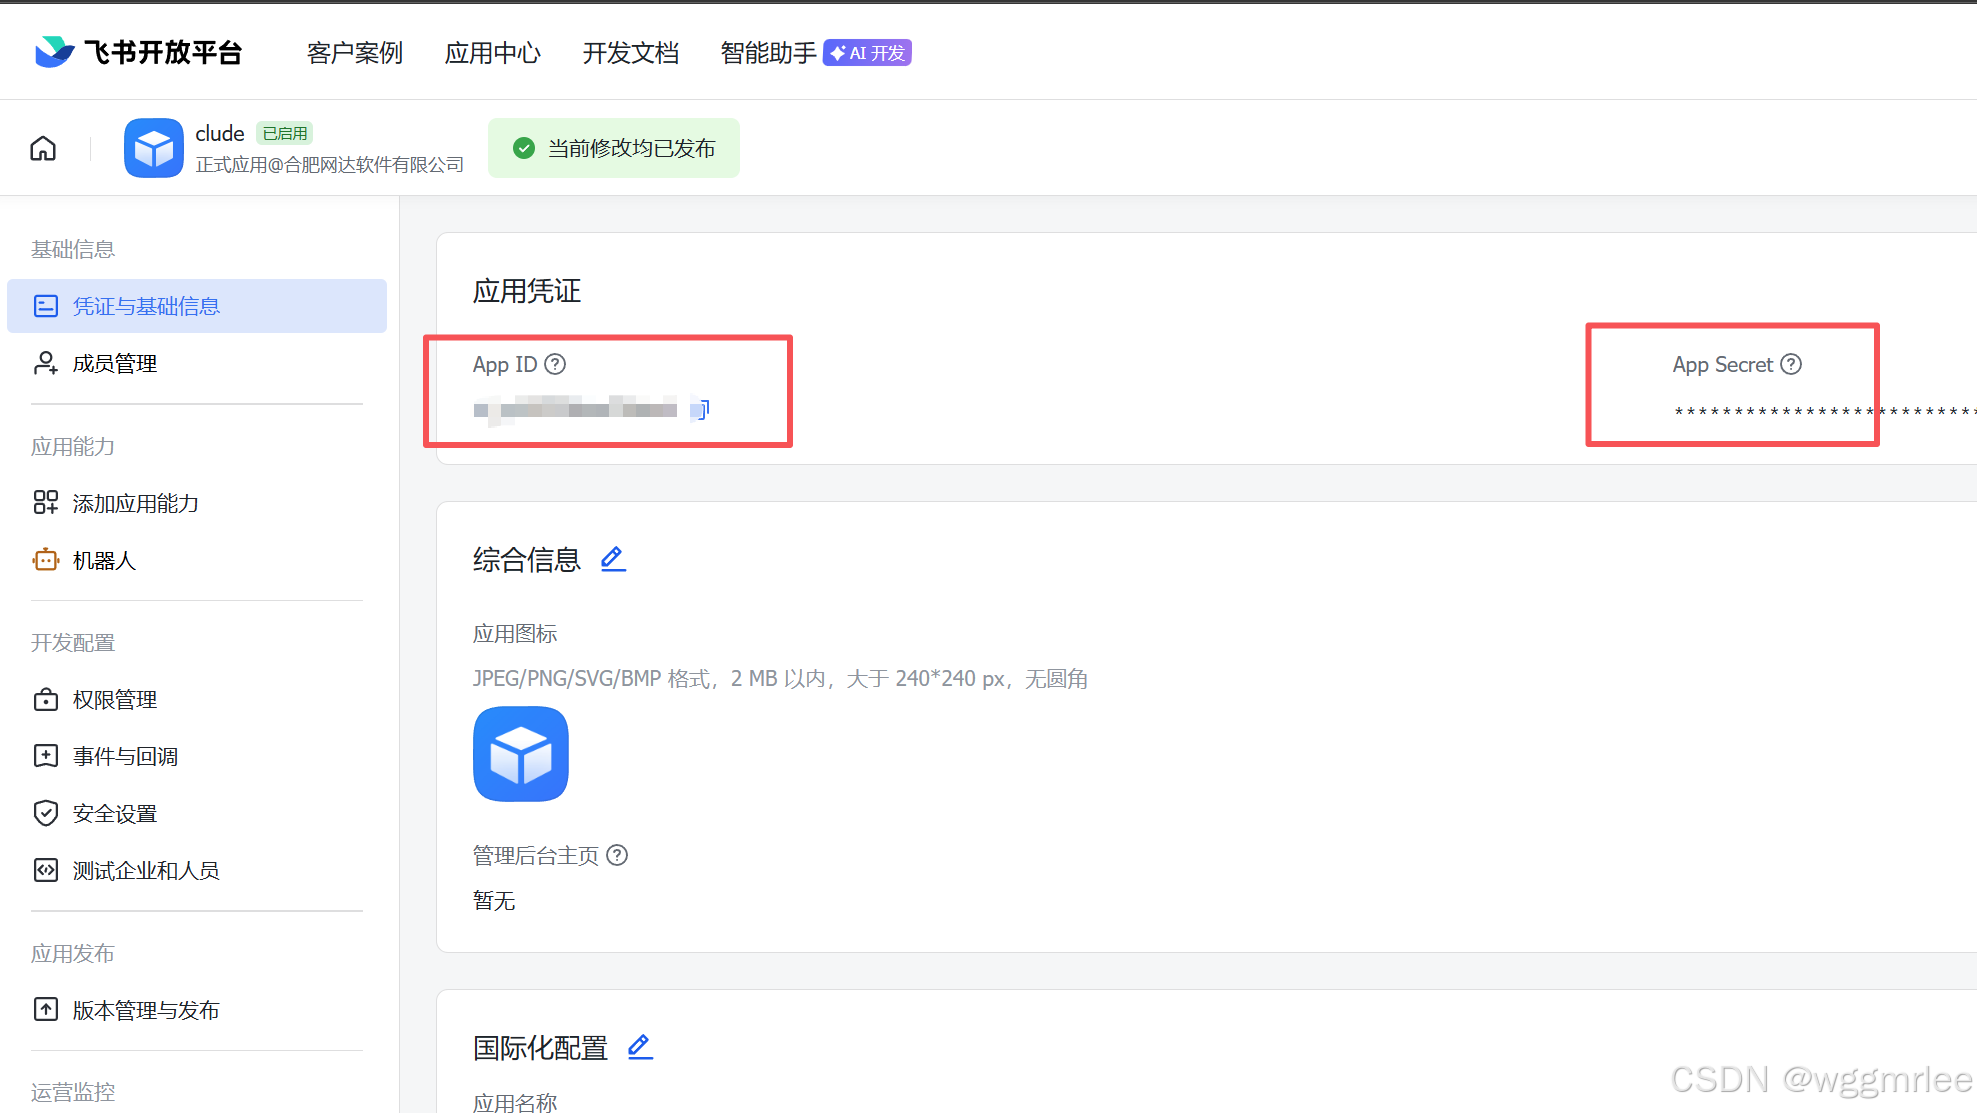Click the application icon thumbnail
The height and width of the screenshot is (1113, 1977).
[x=520, y=754]
